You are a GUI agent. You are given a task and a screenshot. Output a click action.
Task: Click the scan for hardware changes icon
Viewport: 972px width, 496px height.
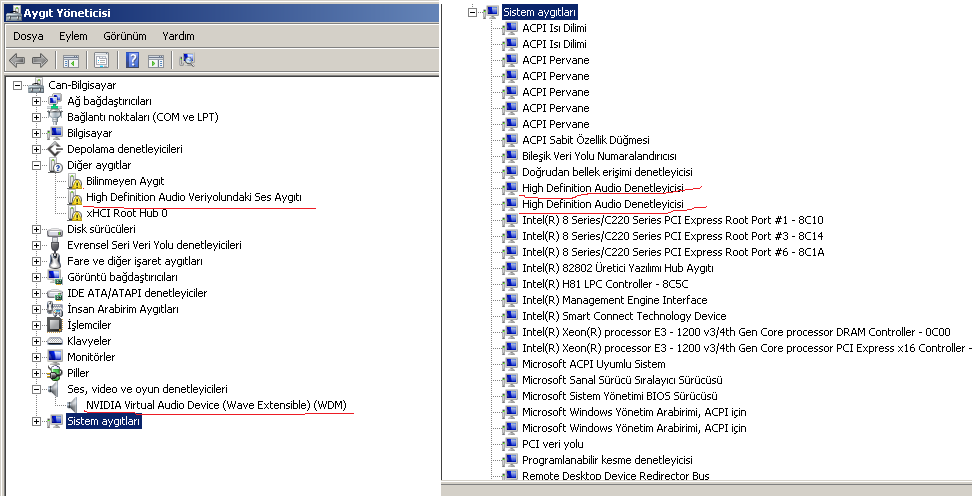point(187,60)
